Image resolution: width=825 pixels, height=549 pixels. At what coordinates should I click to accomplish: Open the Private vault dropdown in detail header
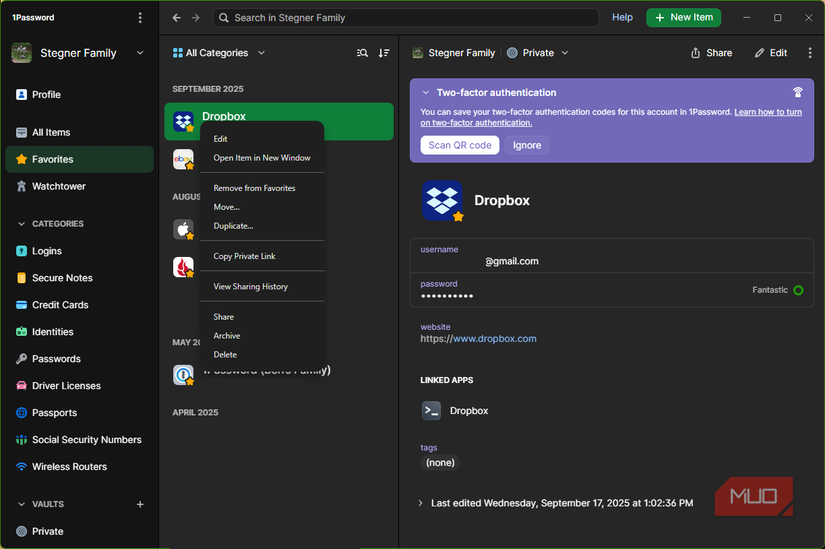(x=538, y=53)
